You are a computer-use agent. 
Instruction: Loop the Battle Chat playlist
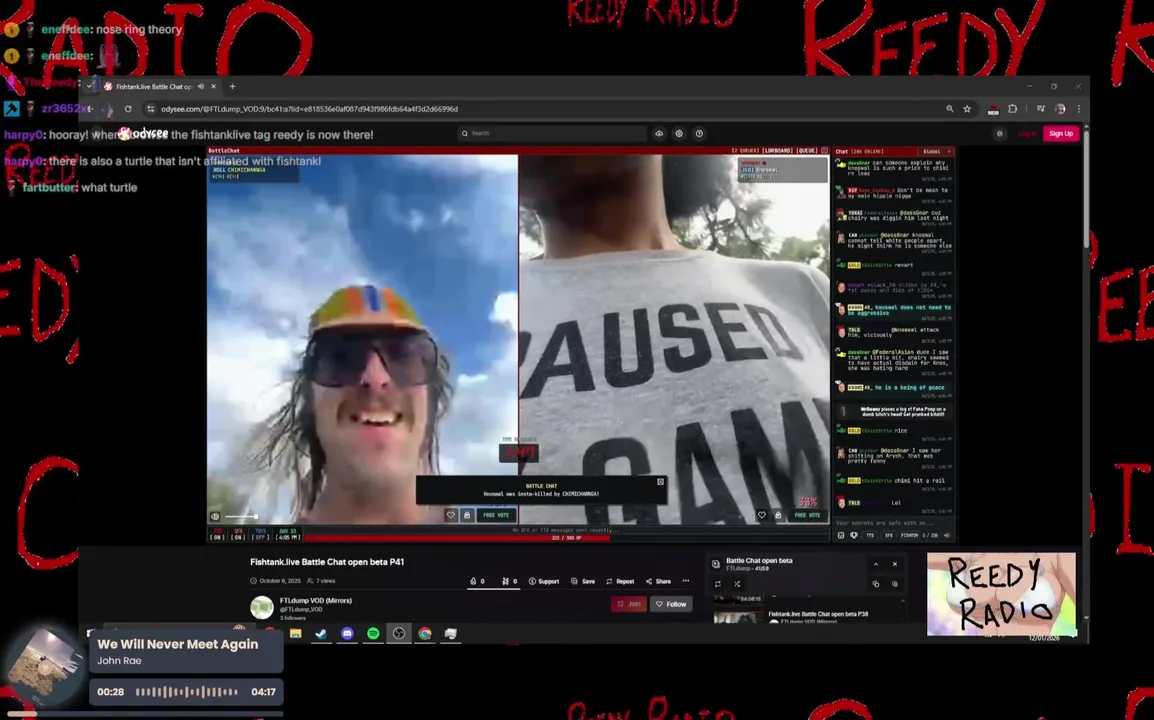pos(718,584)
